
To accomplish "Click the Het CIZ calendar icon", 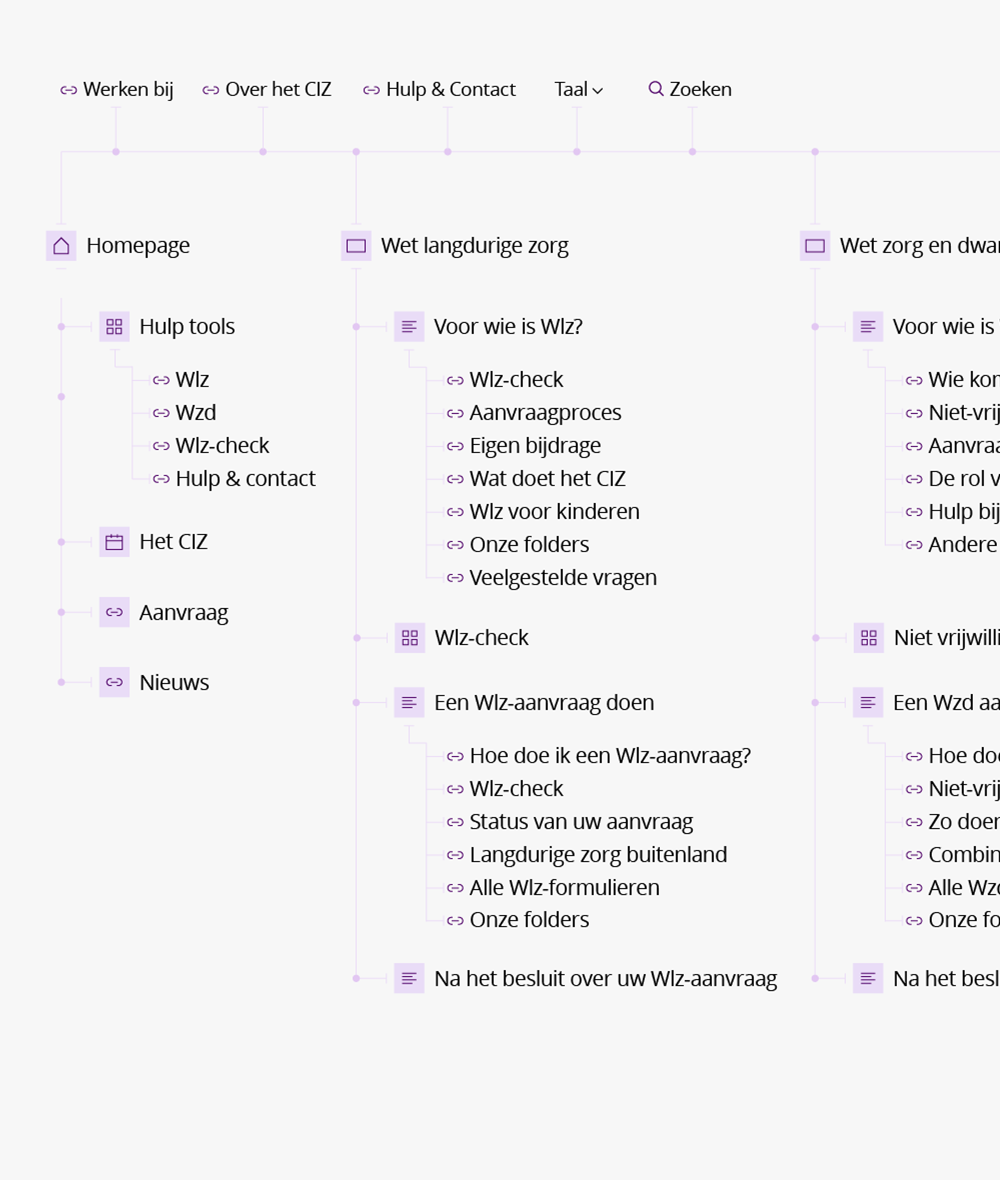I will tap(114, 542).
